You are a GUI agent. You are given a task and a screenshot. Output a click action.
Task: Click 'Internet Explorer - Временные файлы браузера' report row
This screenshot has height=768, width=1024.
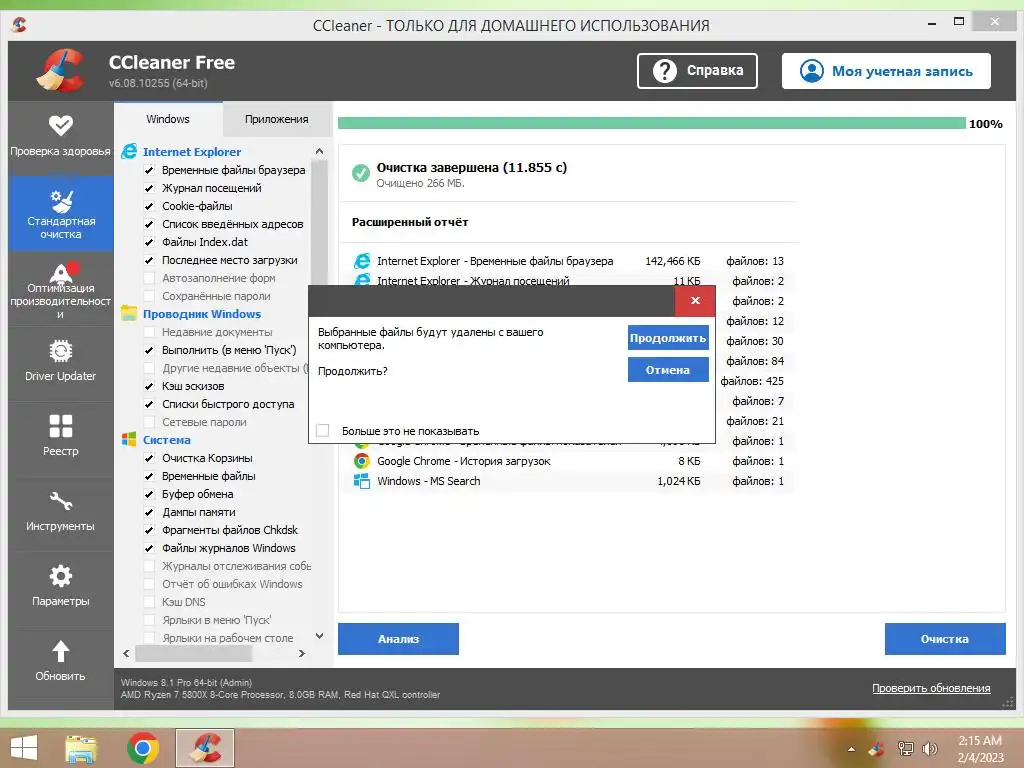click(568, 261)
